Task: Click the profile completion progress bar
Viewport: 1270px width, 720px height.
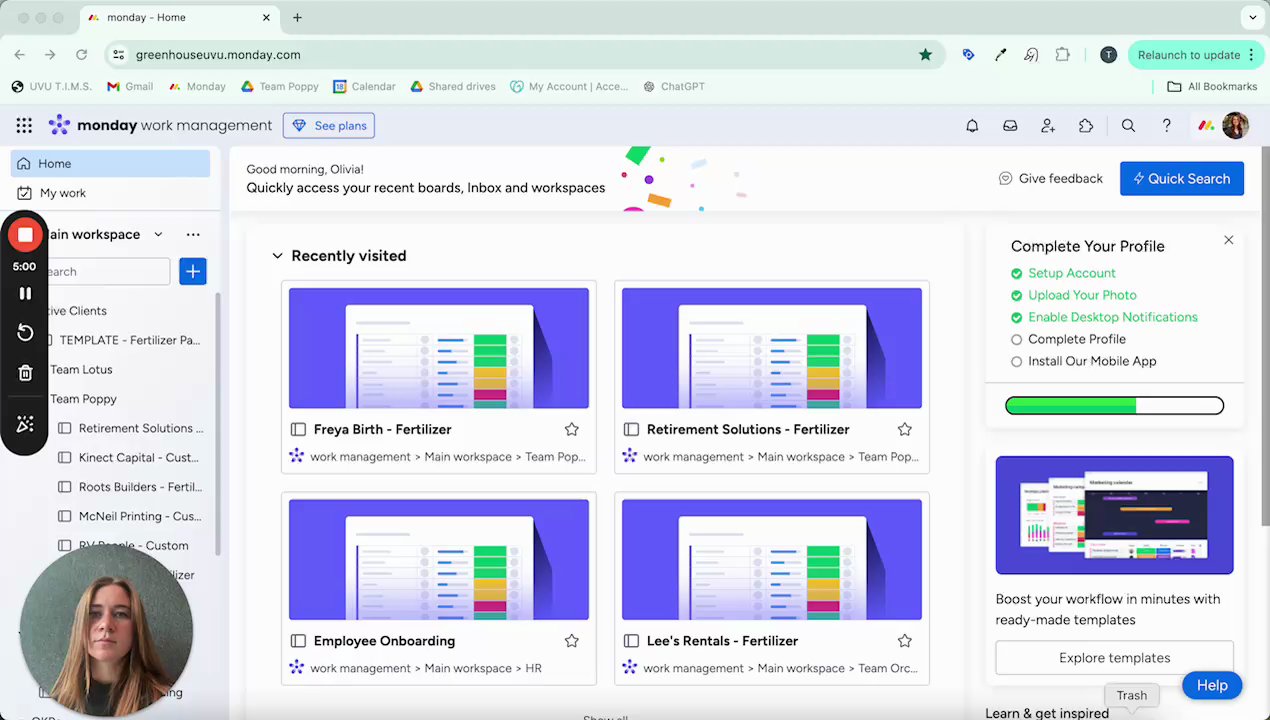Action: (1114, 405)
